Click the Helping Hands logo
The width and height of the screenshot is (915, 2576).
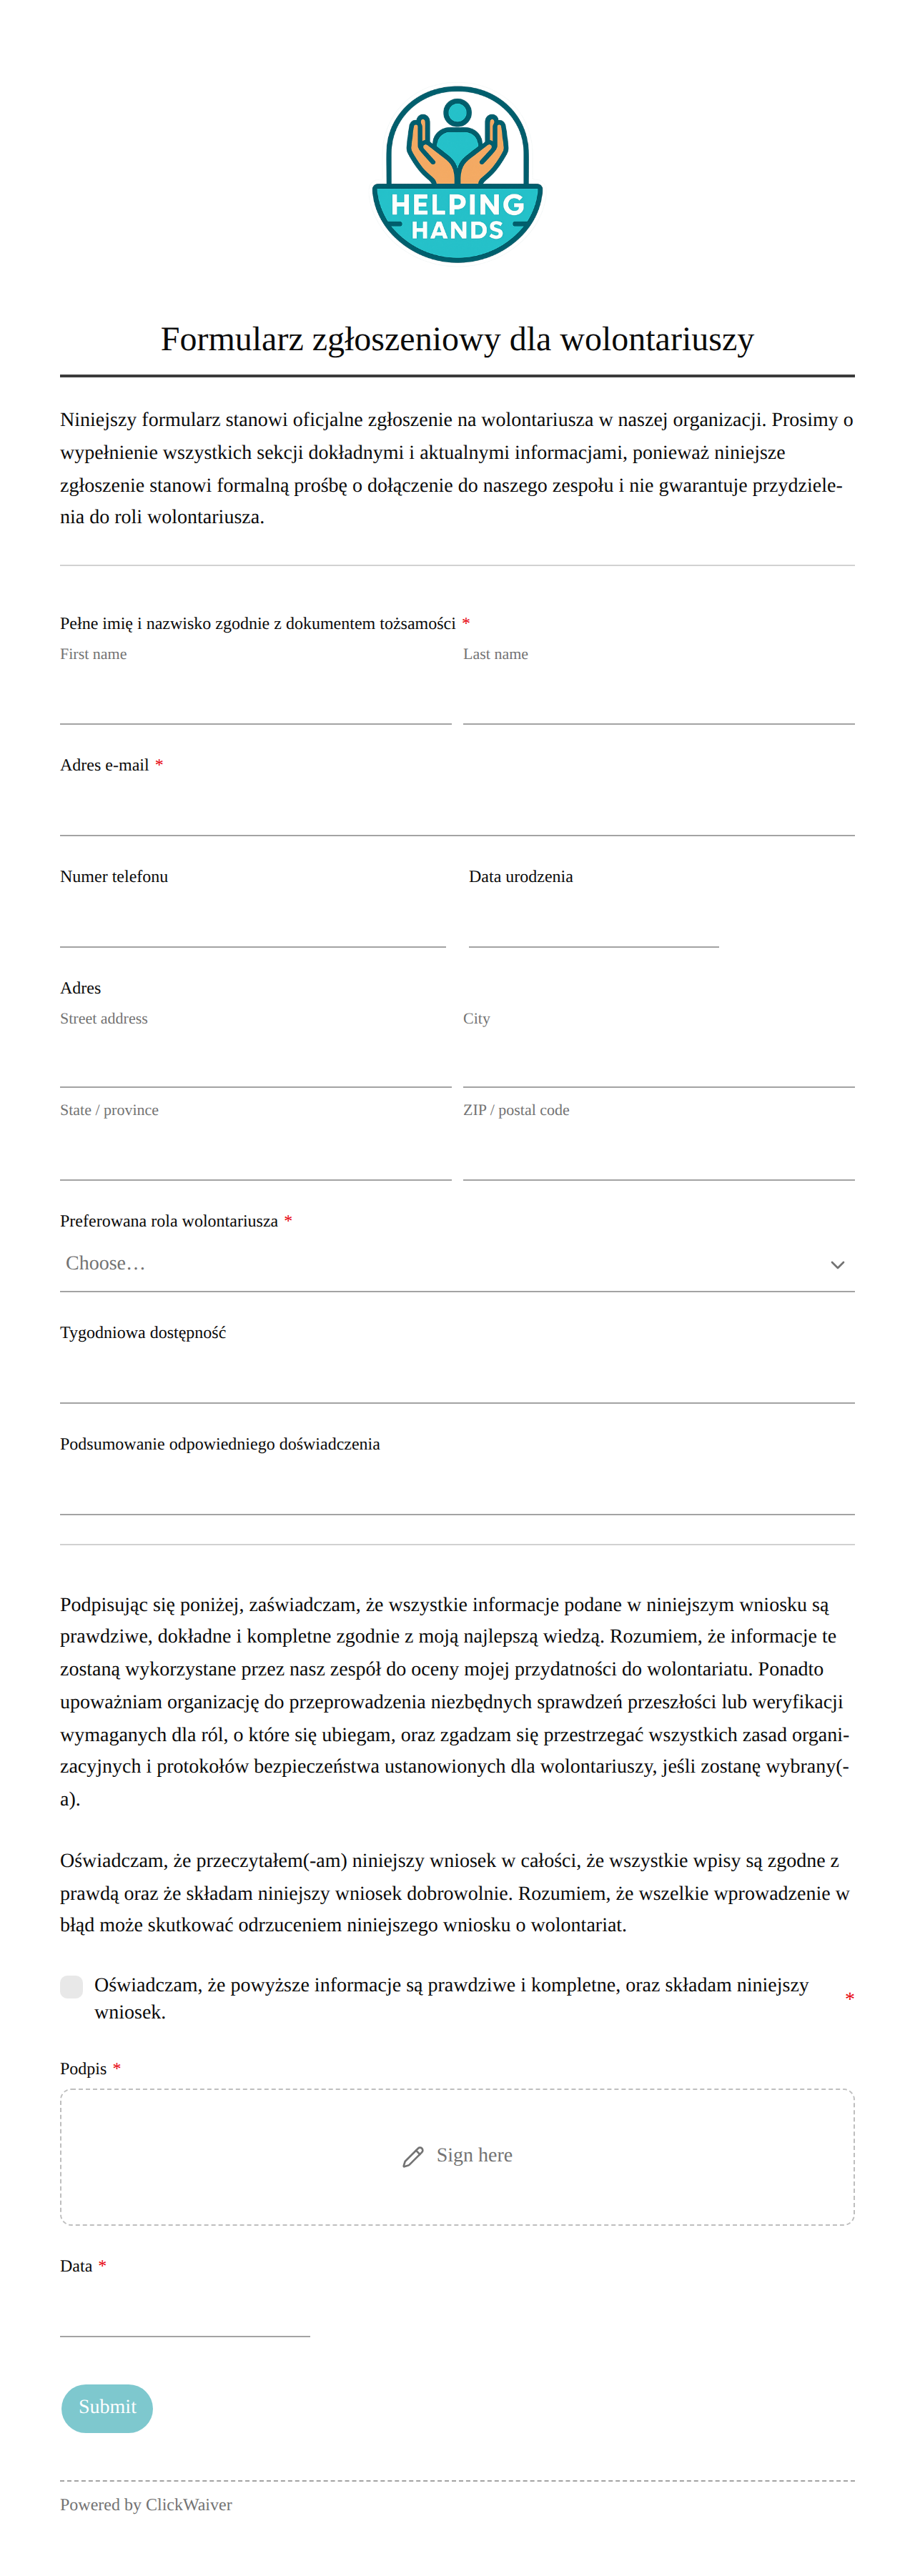point(457,174)
